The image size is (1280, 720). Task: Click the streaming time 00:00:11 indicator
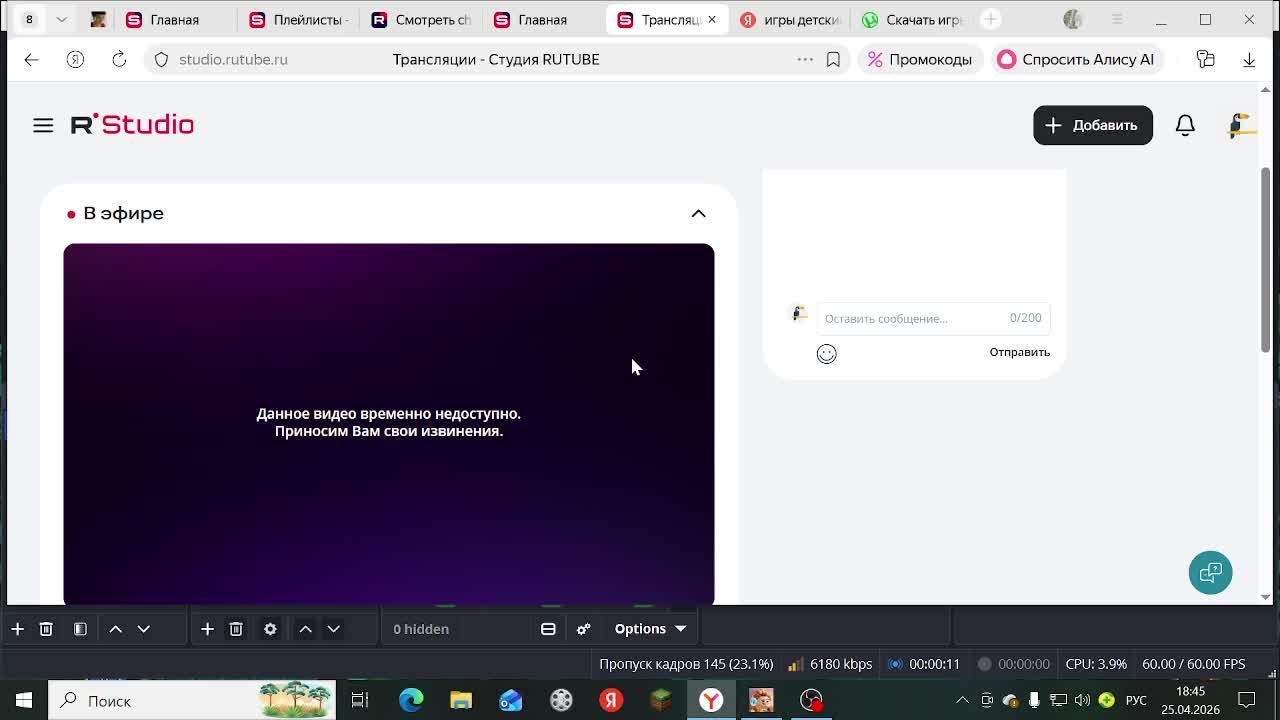coord(924,664)
